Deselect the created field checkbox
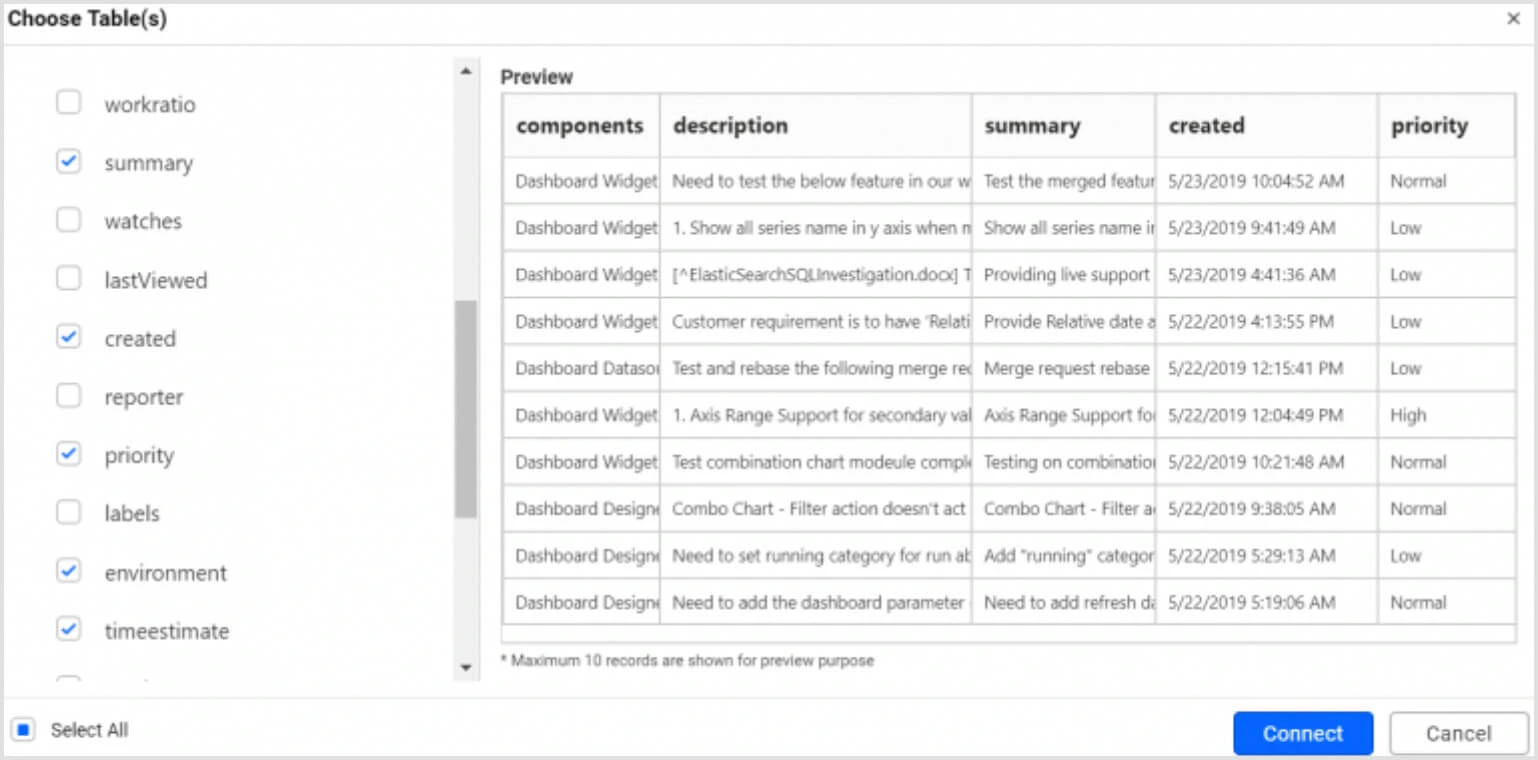This screenshot has height=760, width=1538. [x=68, y=338]
